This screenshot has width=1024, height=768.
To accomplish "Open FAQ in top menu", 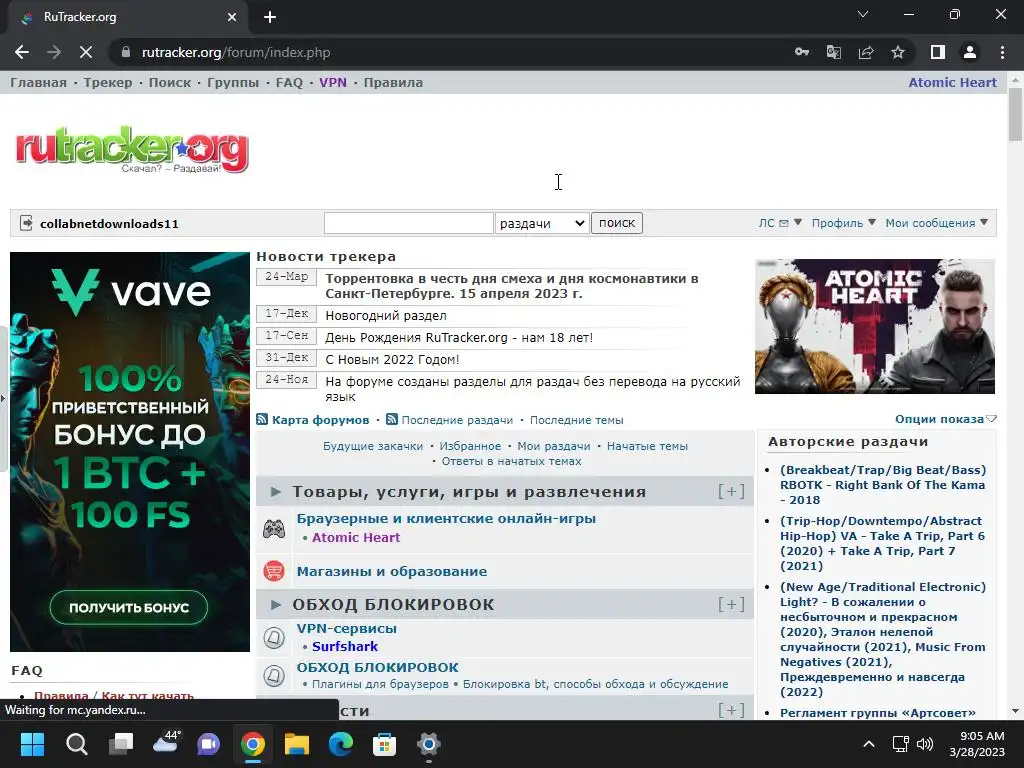I will [289, 82].
